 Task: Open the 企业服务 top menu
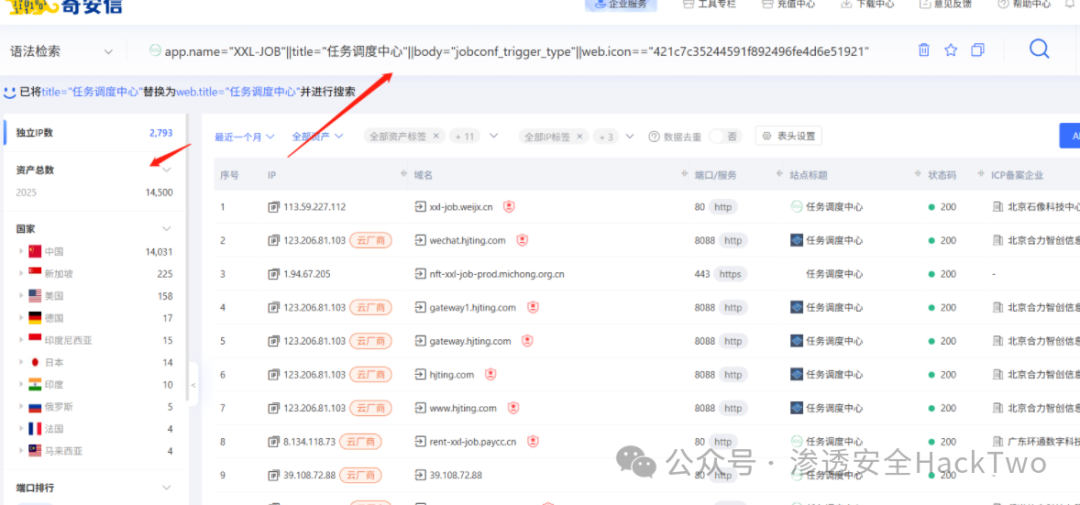coord(621,4)
